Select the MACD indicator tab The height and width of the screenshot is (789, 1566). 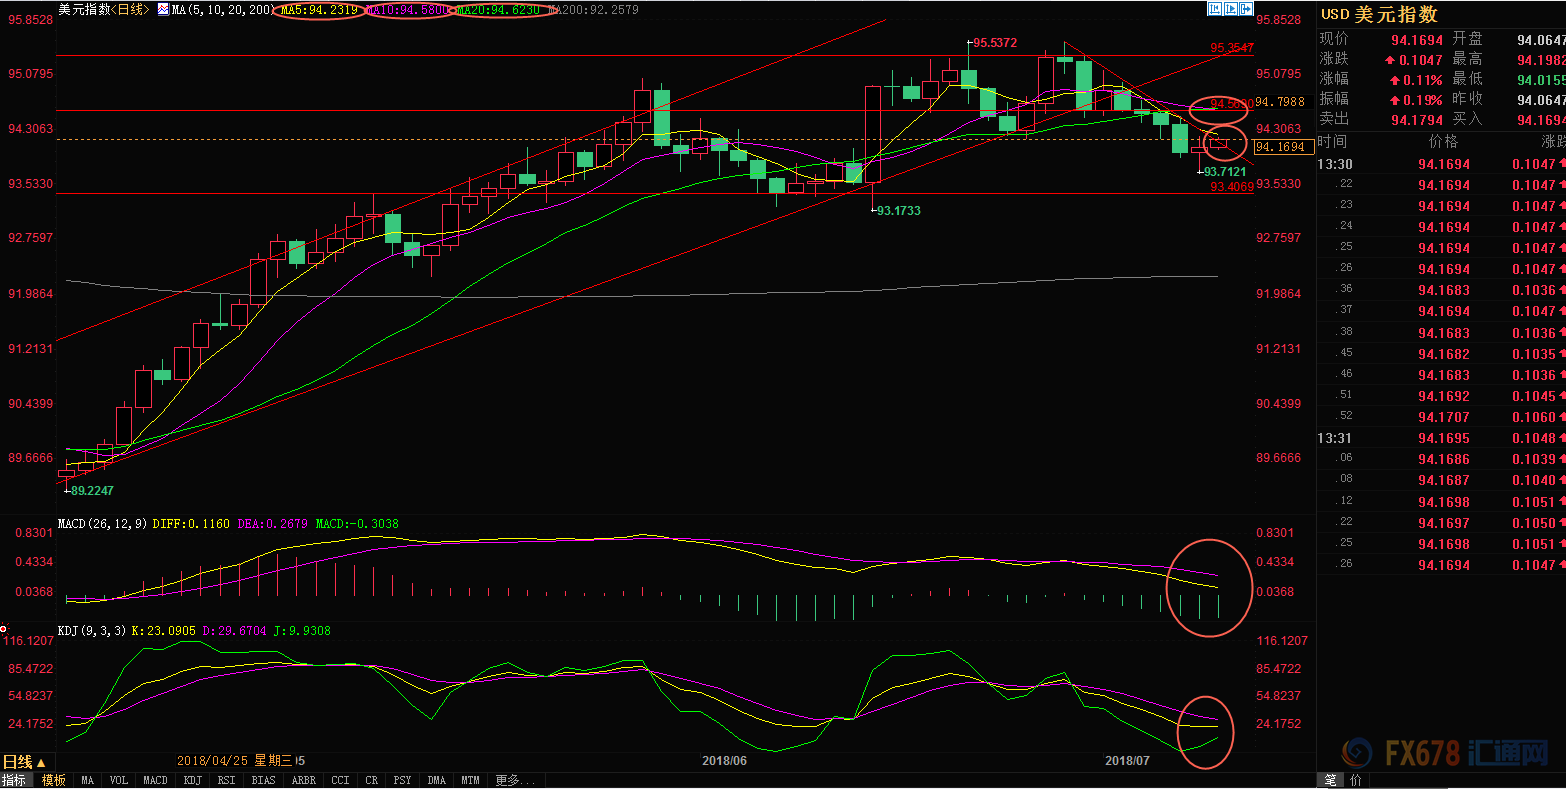(156, 780)
